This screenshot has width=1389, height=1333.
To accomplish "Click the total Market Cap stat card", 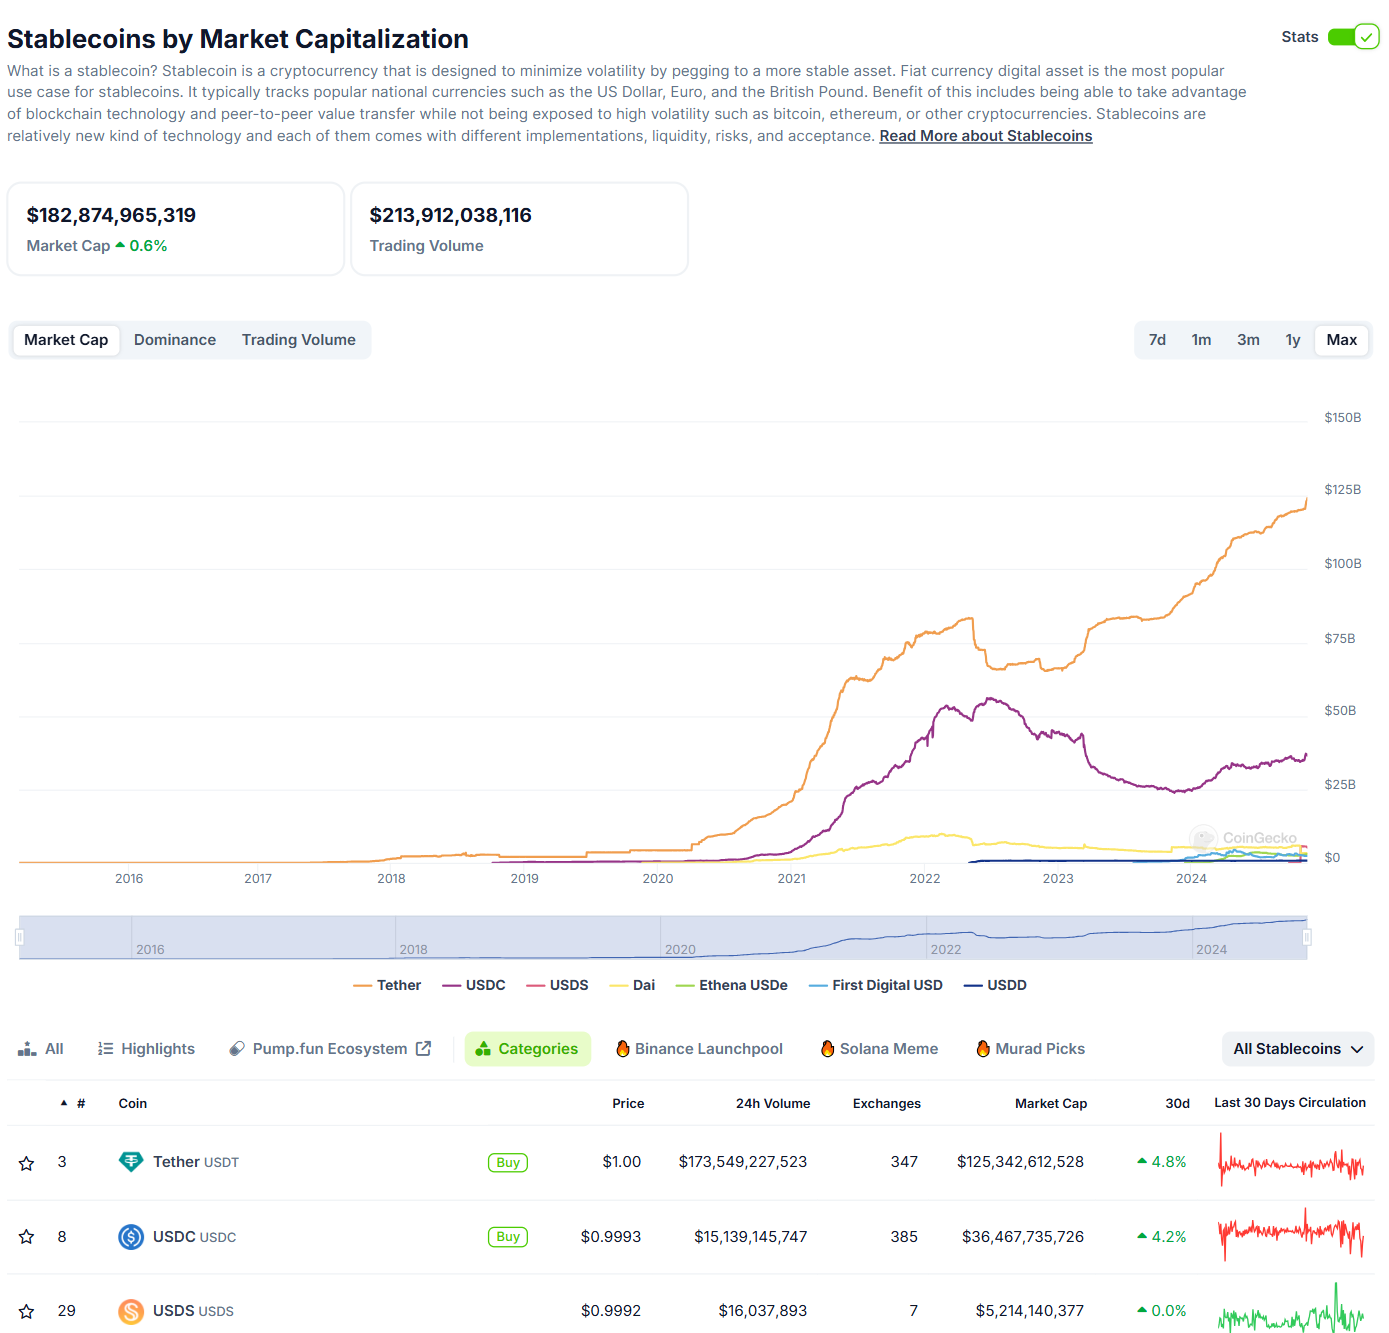I will click(x=176, y=229).
